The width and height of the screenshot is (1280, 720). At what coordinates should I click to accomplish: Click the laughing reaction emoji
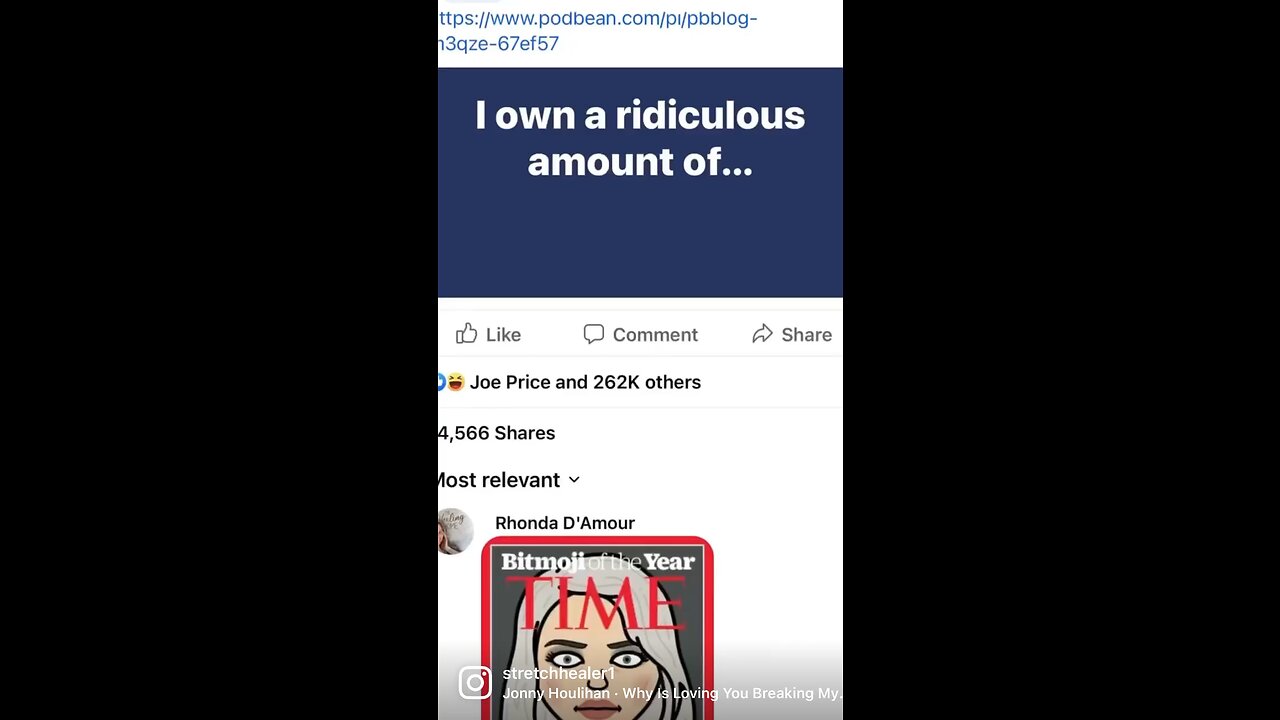456,382
